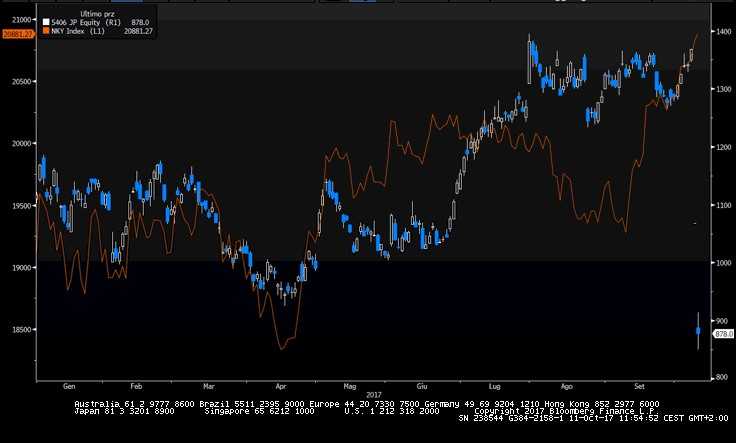Click the 1300 right axis label

tap(723, 89)
